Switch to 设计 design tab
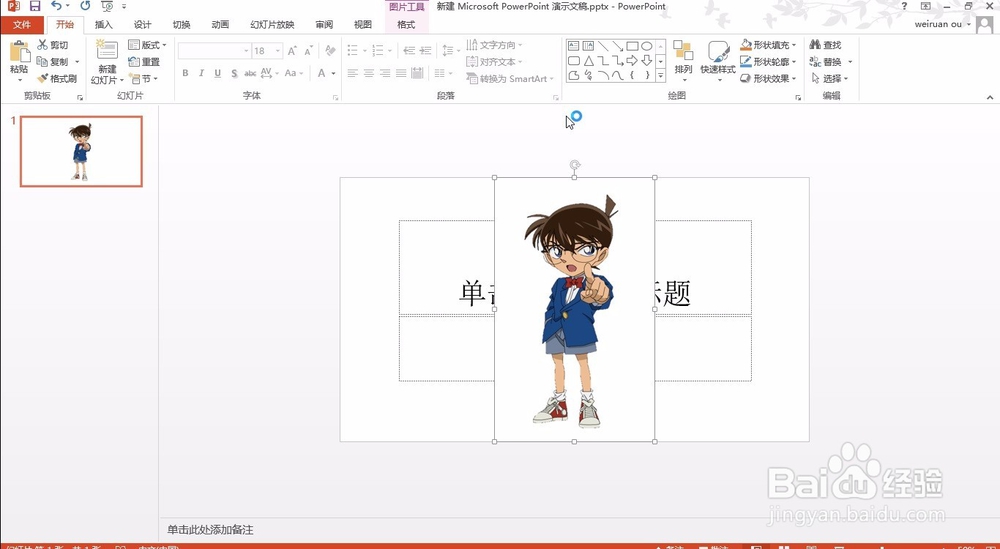The height and width of the screenshot is (549, 1000). tap(142, 25)
